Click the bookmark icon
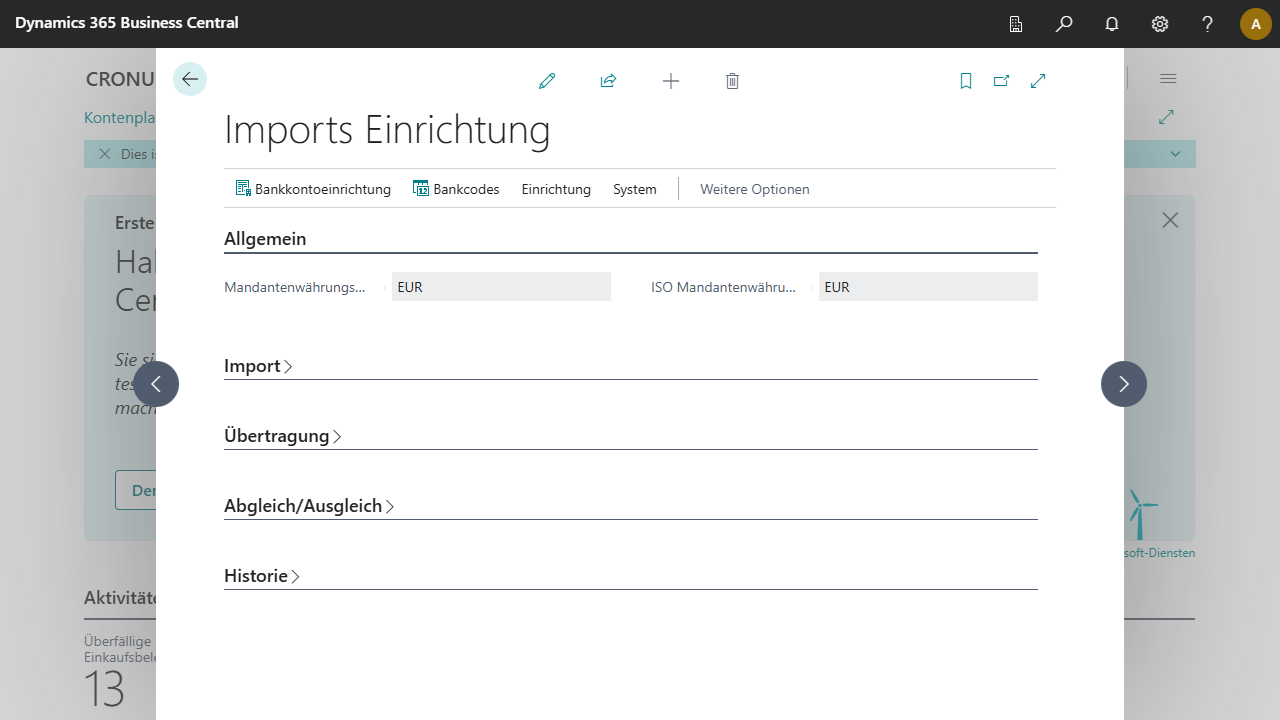The image size is (1280, 720). [966, 81]
